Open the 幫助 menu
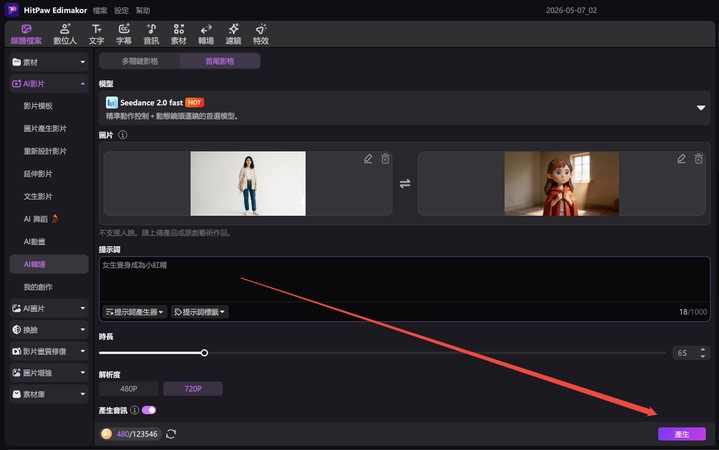 pyautogui.click(x=143, y=10)
